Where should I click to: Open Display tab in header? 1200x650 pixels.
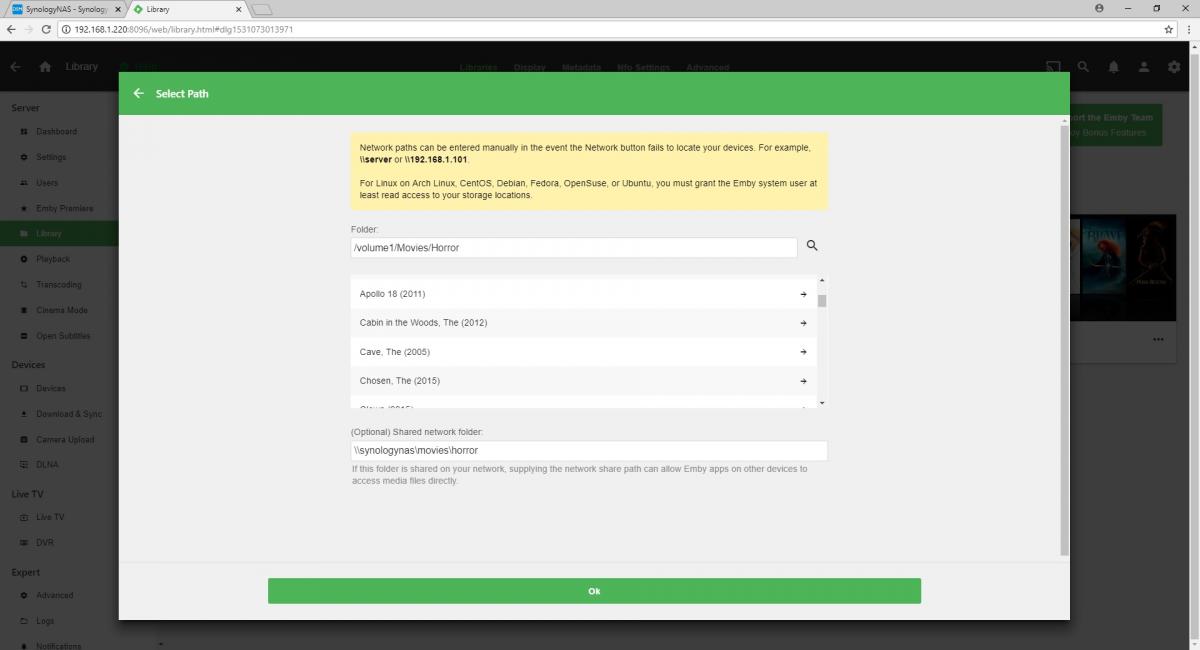[529, 68]
